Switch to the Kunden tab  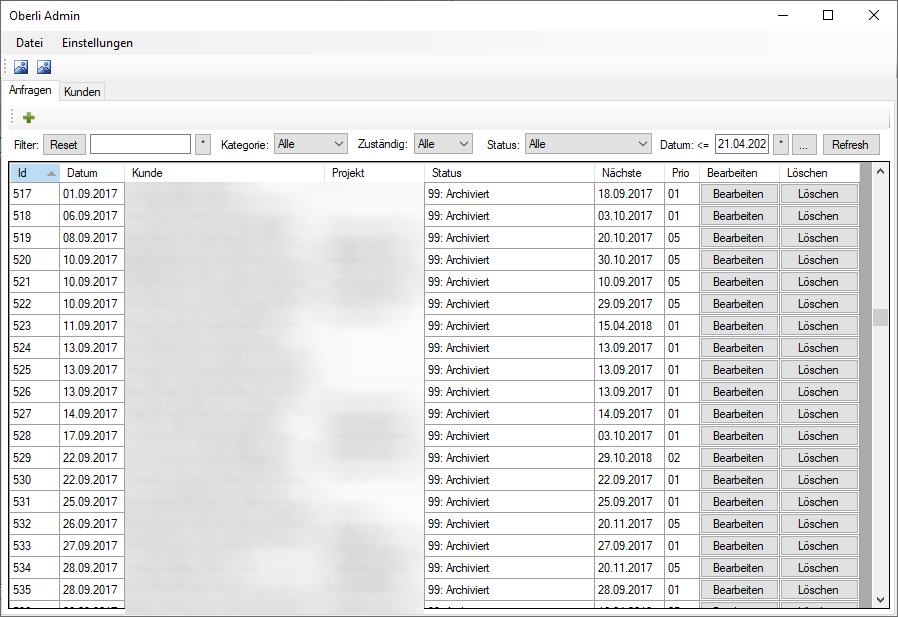pos(82,92)
